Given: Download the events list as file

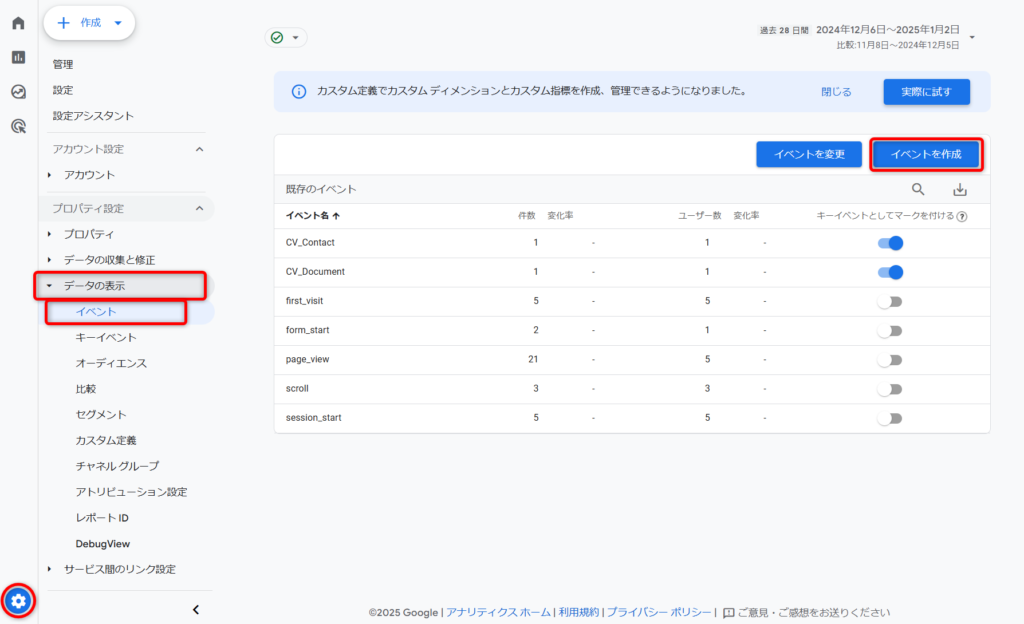Looking at the screenshot, I should (960, 190).
